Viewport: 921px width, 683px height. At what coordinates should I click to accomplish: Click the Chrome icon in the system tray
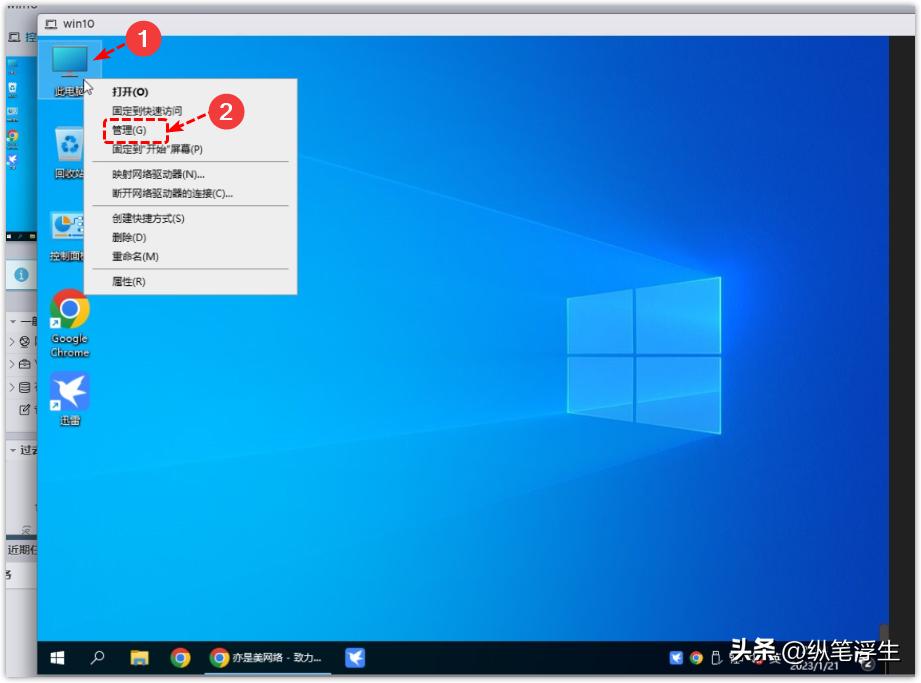pyautogui.click(x=698, y=660)
